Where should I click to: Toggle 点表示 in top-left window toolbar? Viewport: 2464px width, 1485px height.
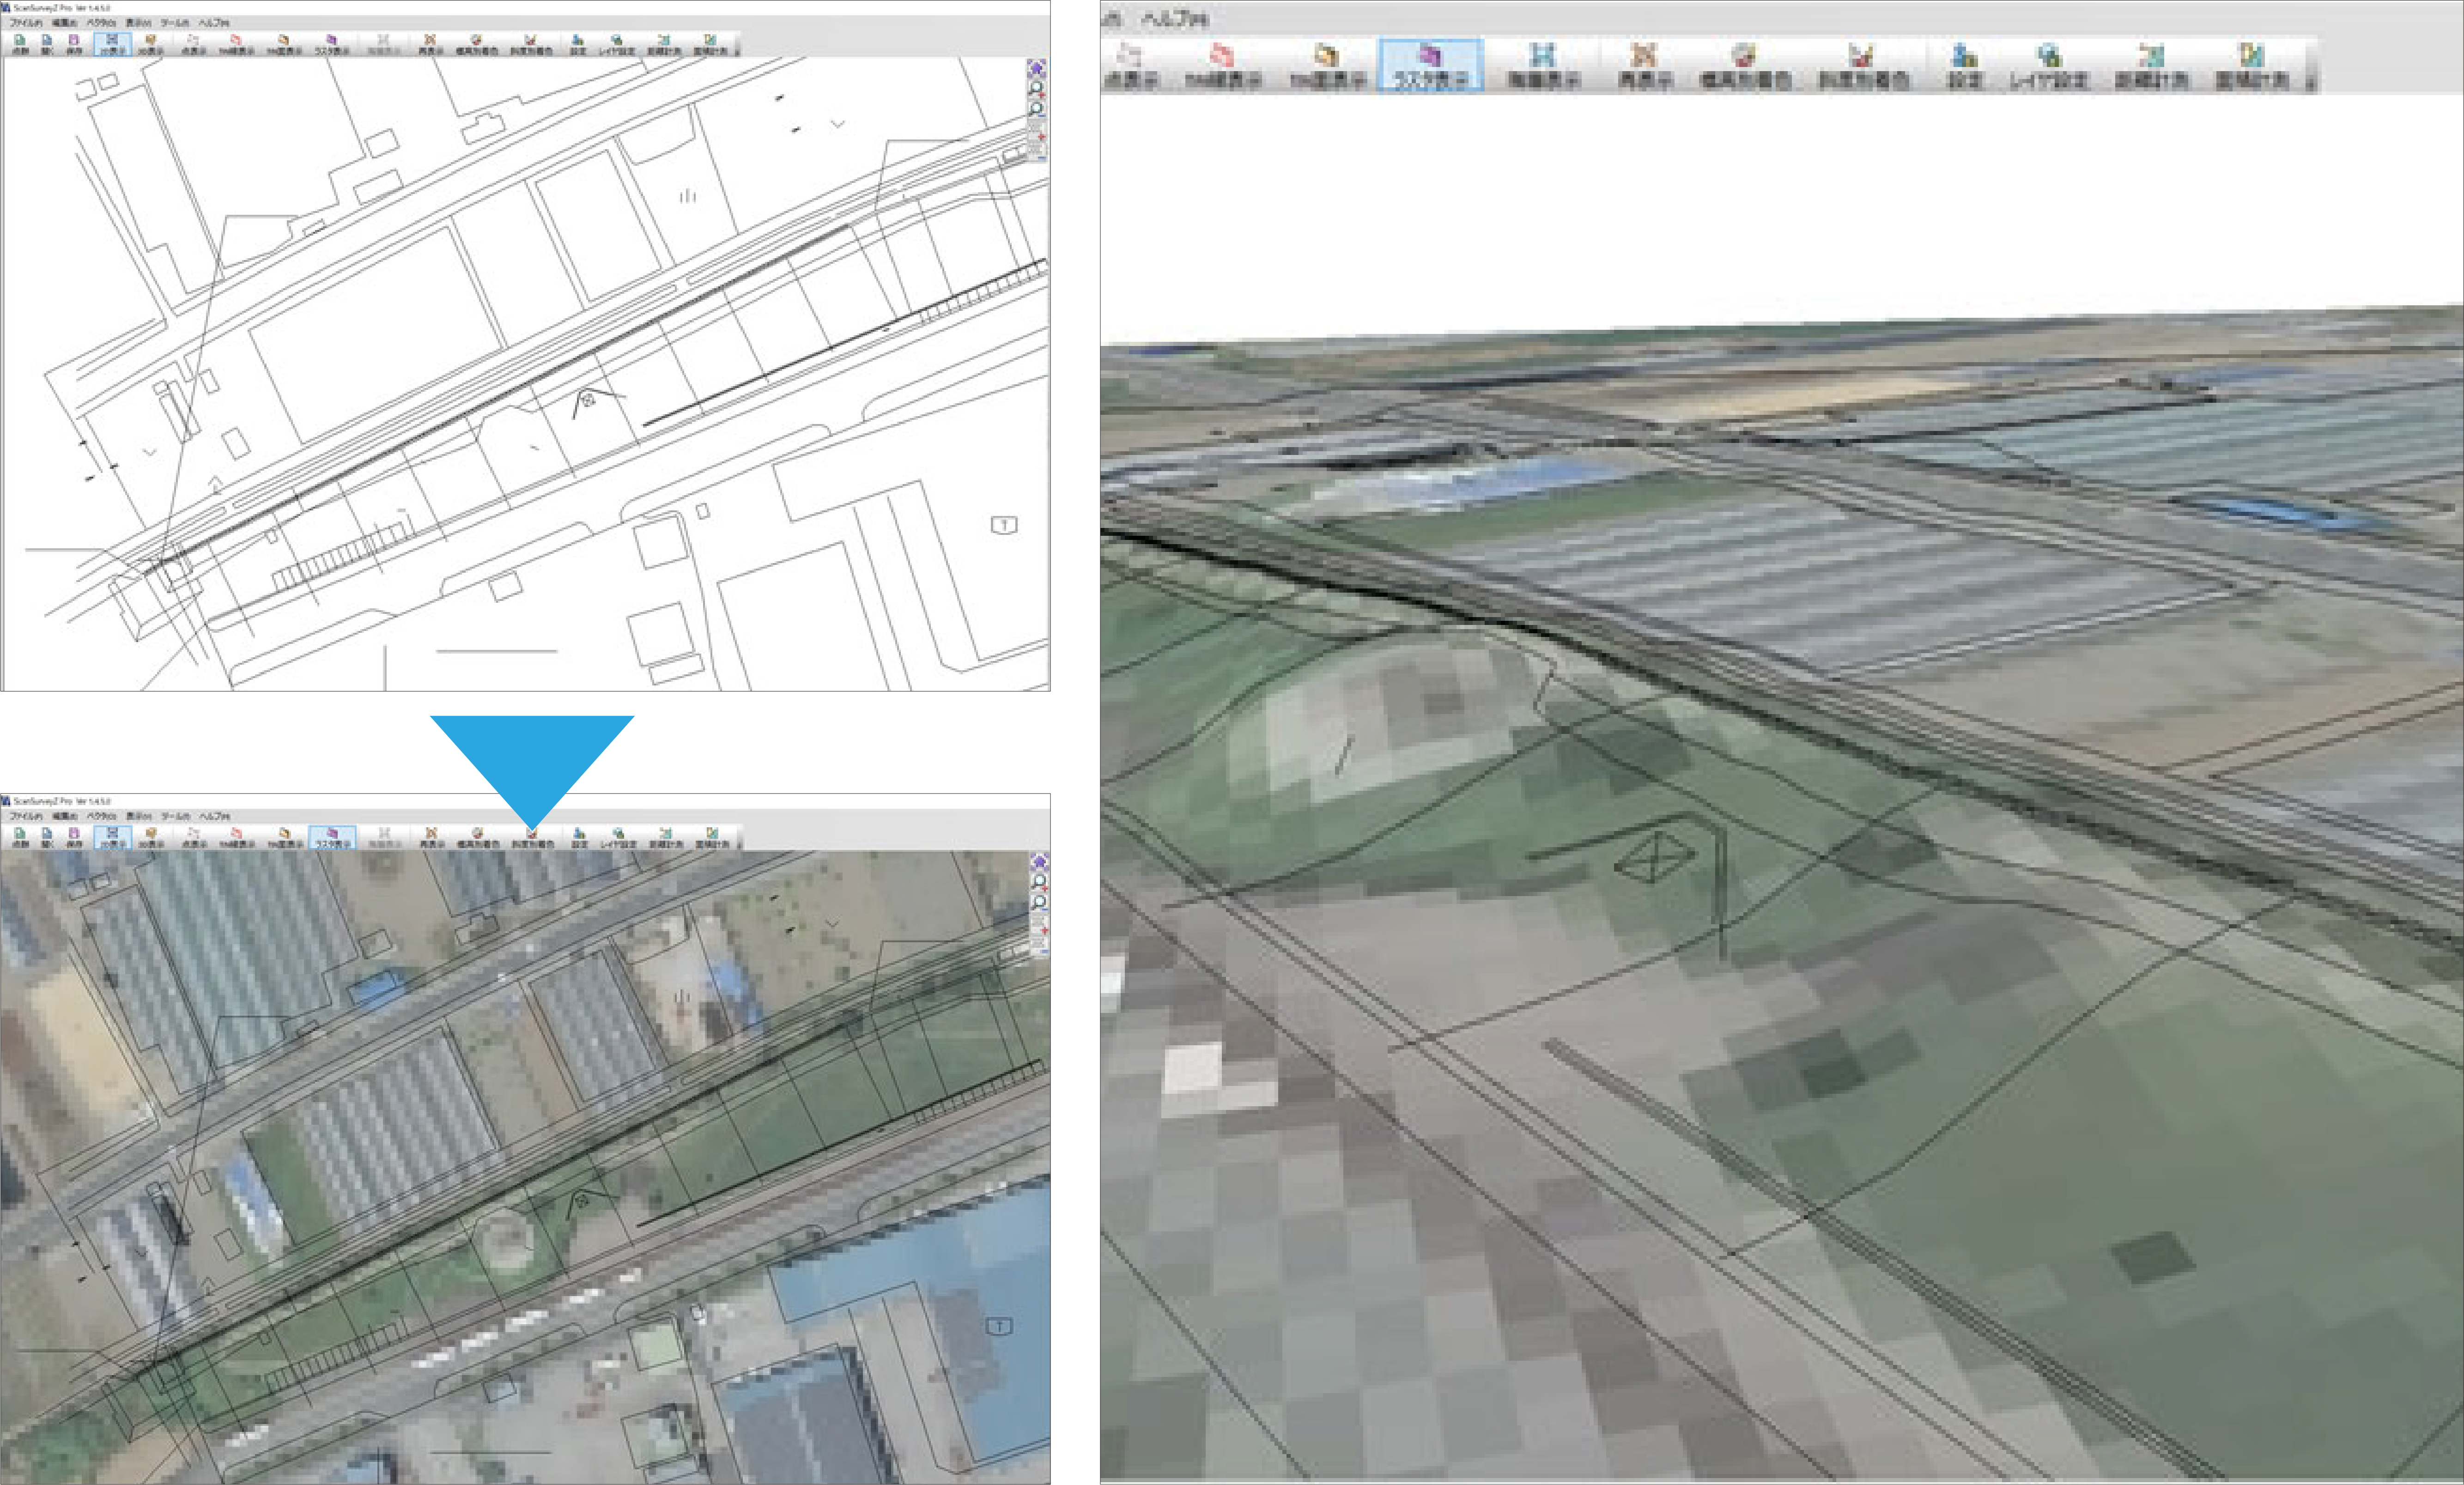[193, 44]
